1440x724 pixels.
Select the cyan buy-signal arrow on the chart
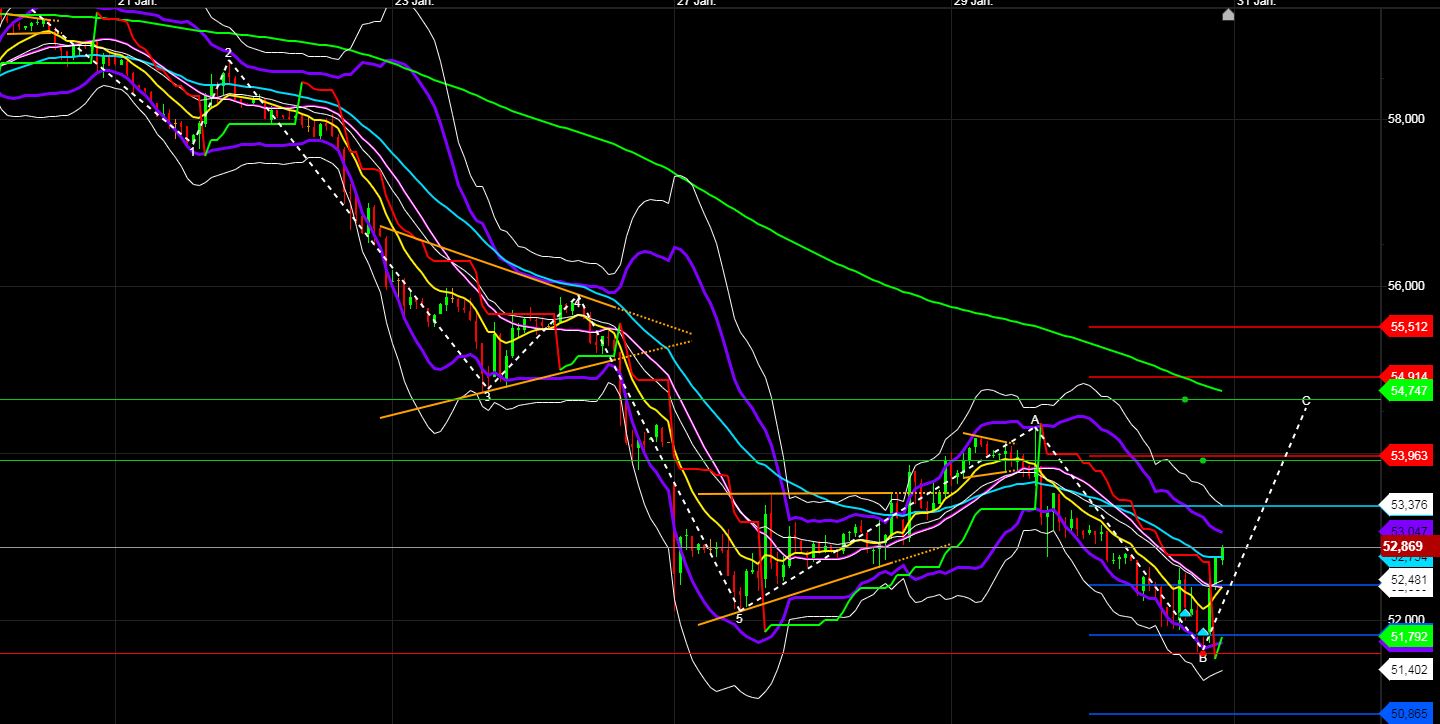[1184, 613]
